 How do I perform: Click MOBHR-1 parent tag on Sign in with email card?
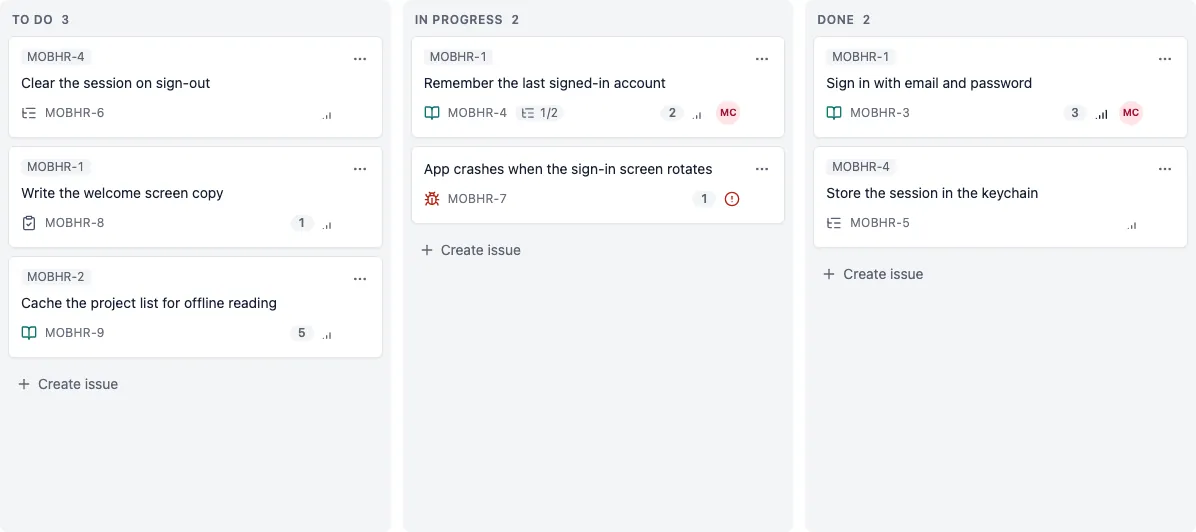pos(861,56)
